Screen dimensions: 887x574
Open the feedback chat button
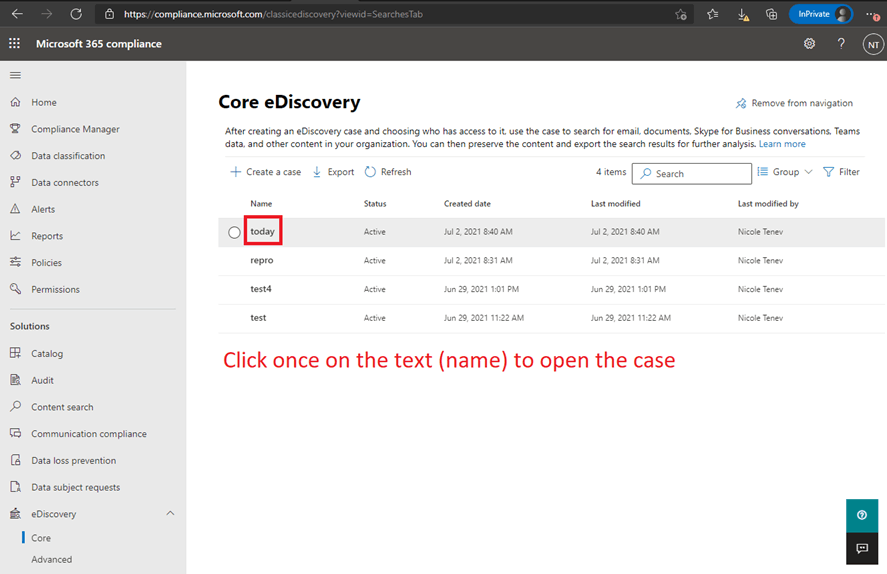coord(862,548)
